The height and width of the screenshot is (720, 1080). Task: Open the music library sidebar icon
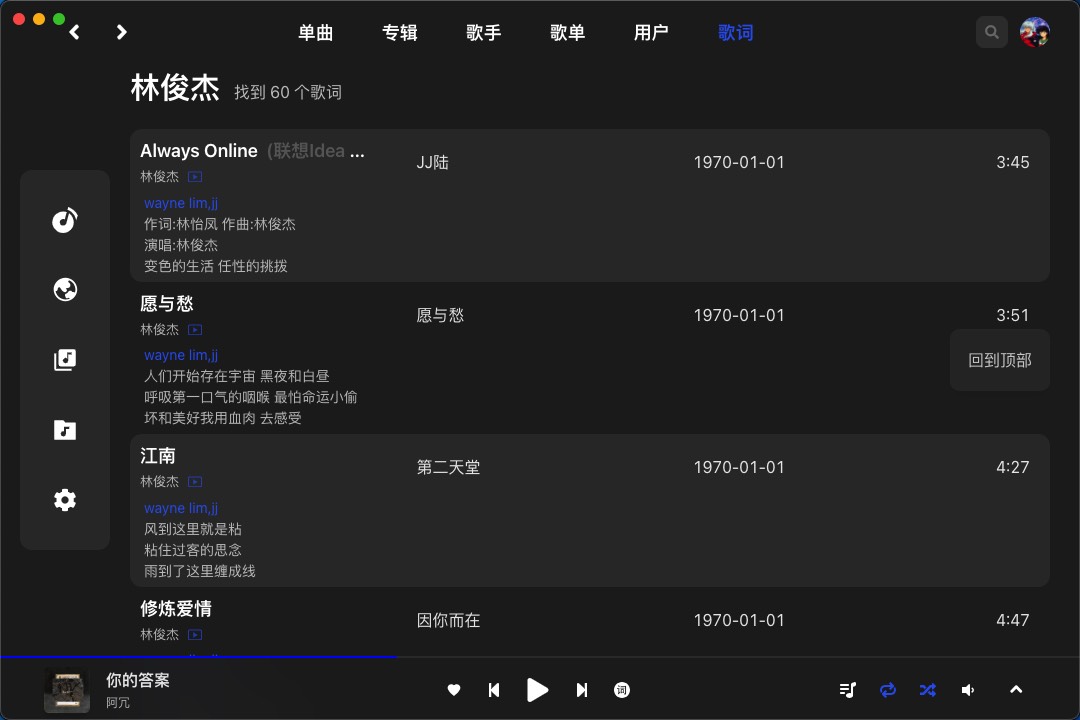point(64,219)
